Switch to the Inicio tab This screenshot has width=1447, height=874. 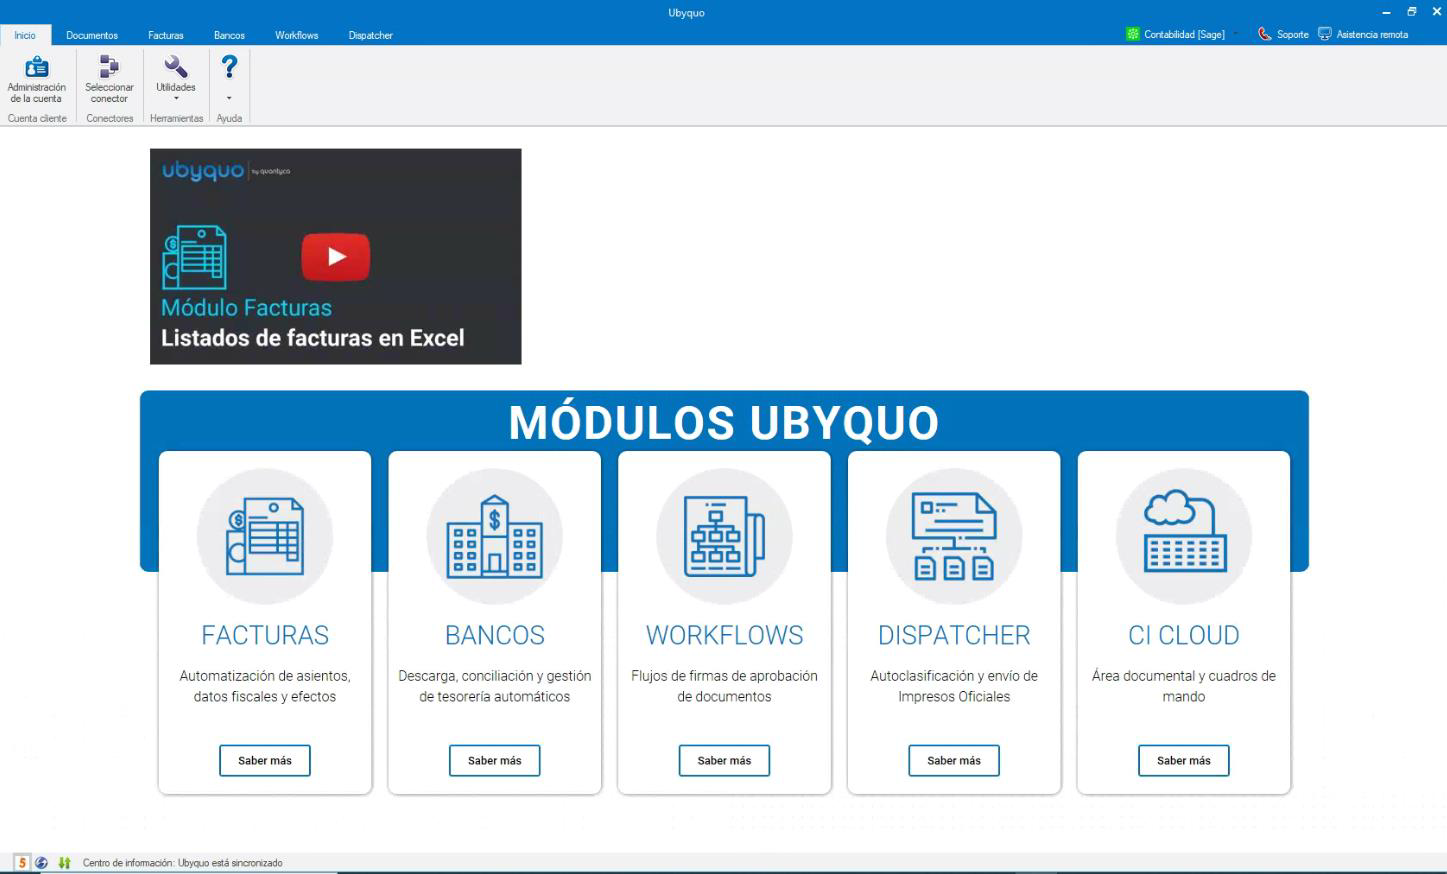pos(25,35)
